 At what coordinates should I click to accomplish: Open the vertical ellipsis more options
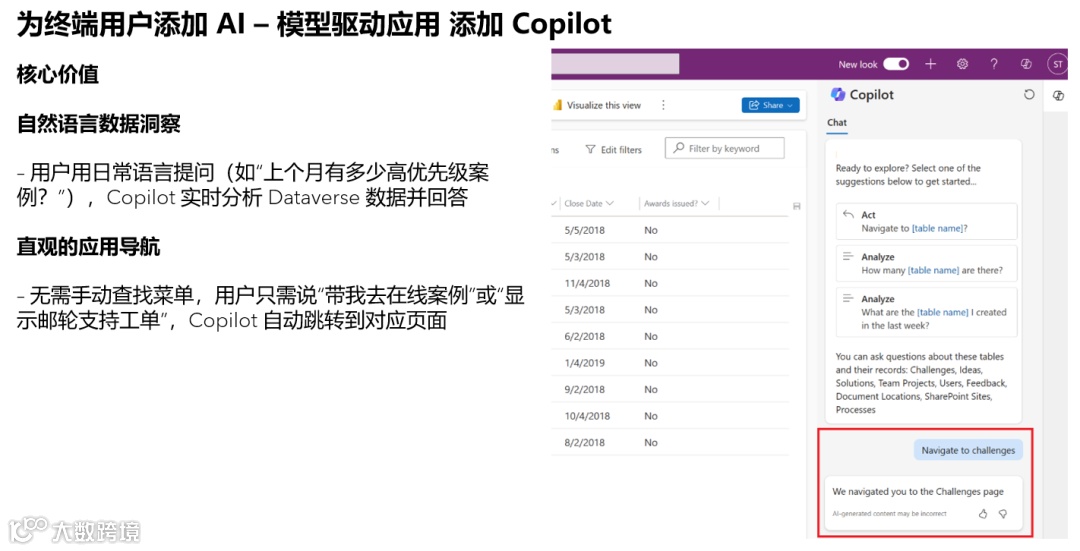click(x=663, y=105)
